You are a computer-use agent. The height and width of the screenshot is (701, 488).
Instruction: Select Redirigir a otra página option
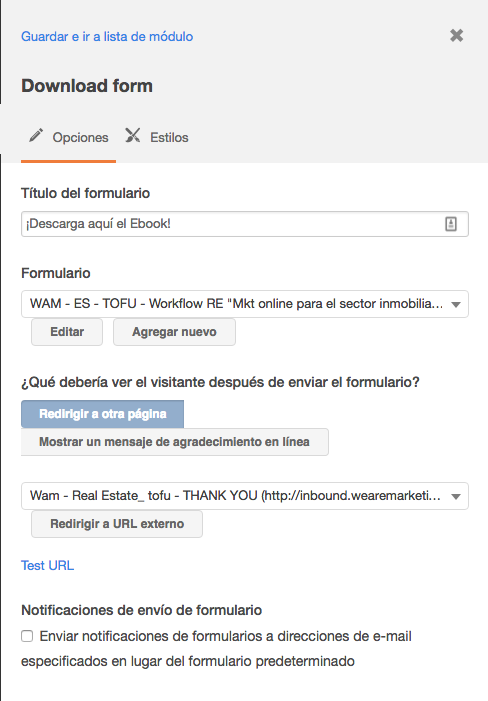point(102,414)
